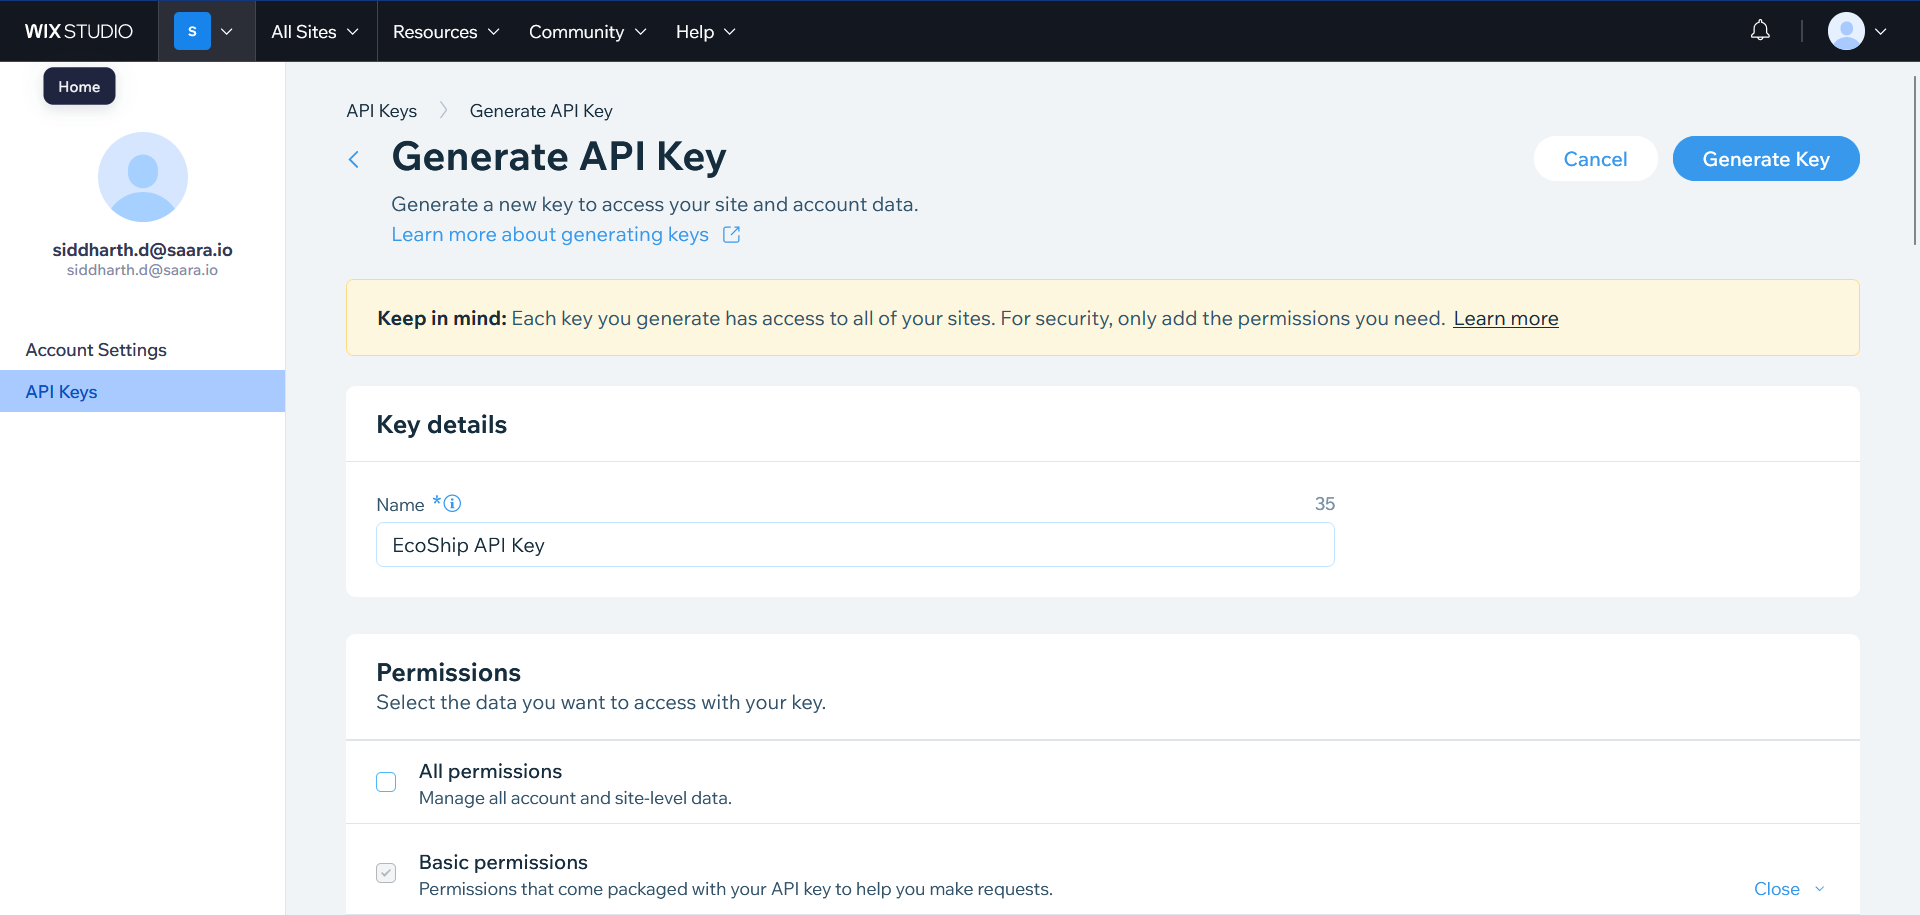Enable the All permissions checkbox
This screenshot has width=1920, height=915.
click(x=386, y=782)
